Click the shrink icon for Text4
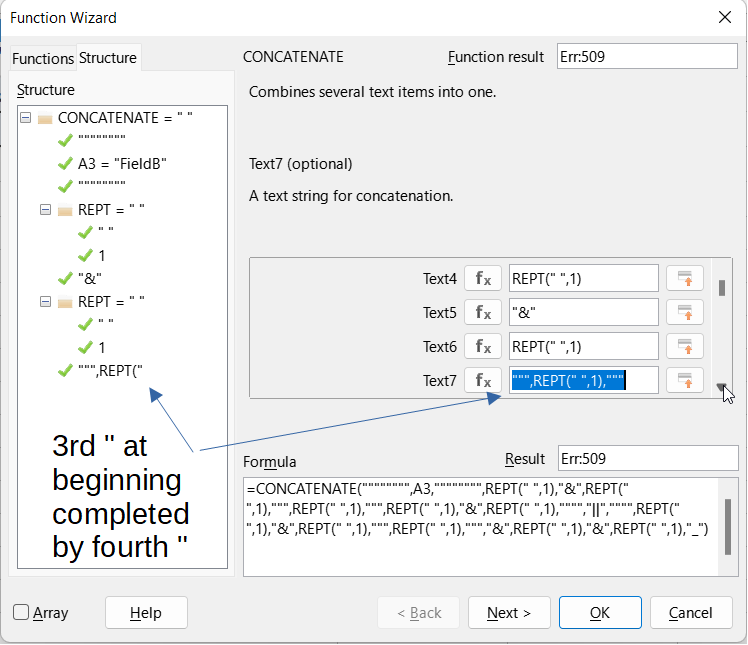 tap(685, 278)
